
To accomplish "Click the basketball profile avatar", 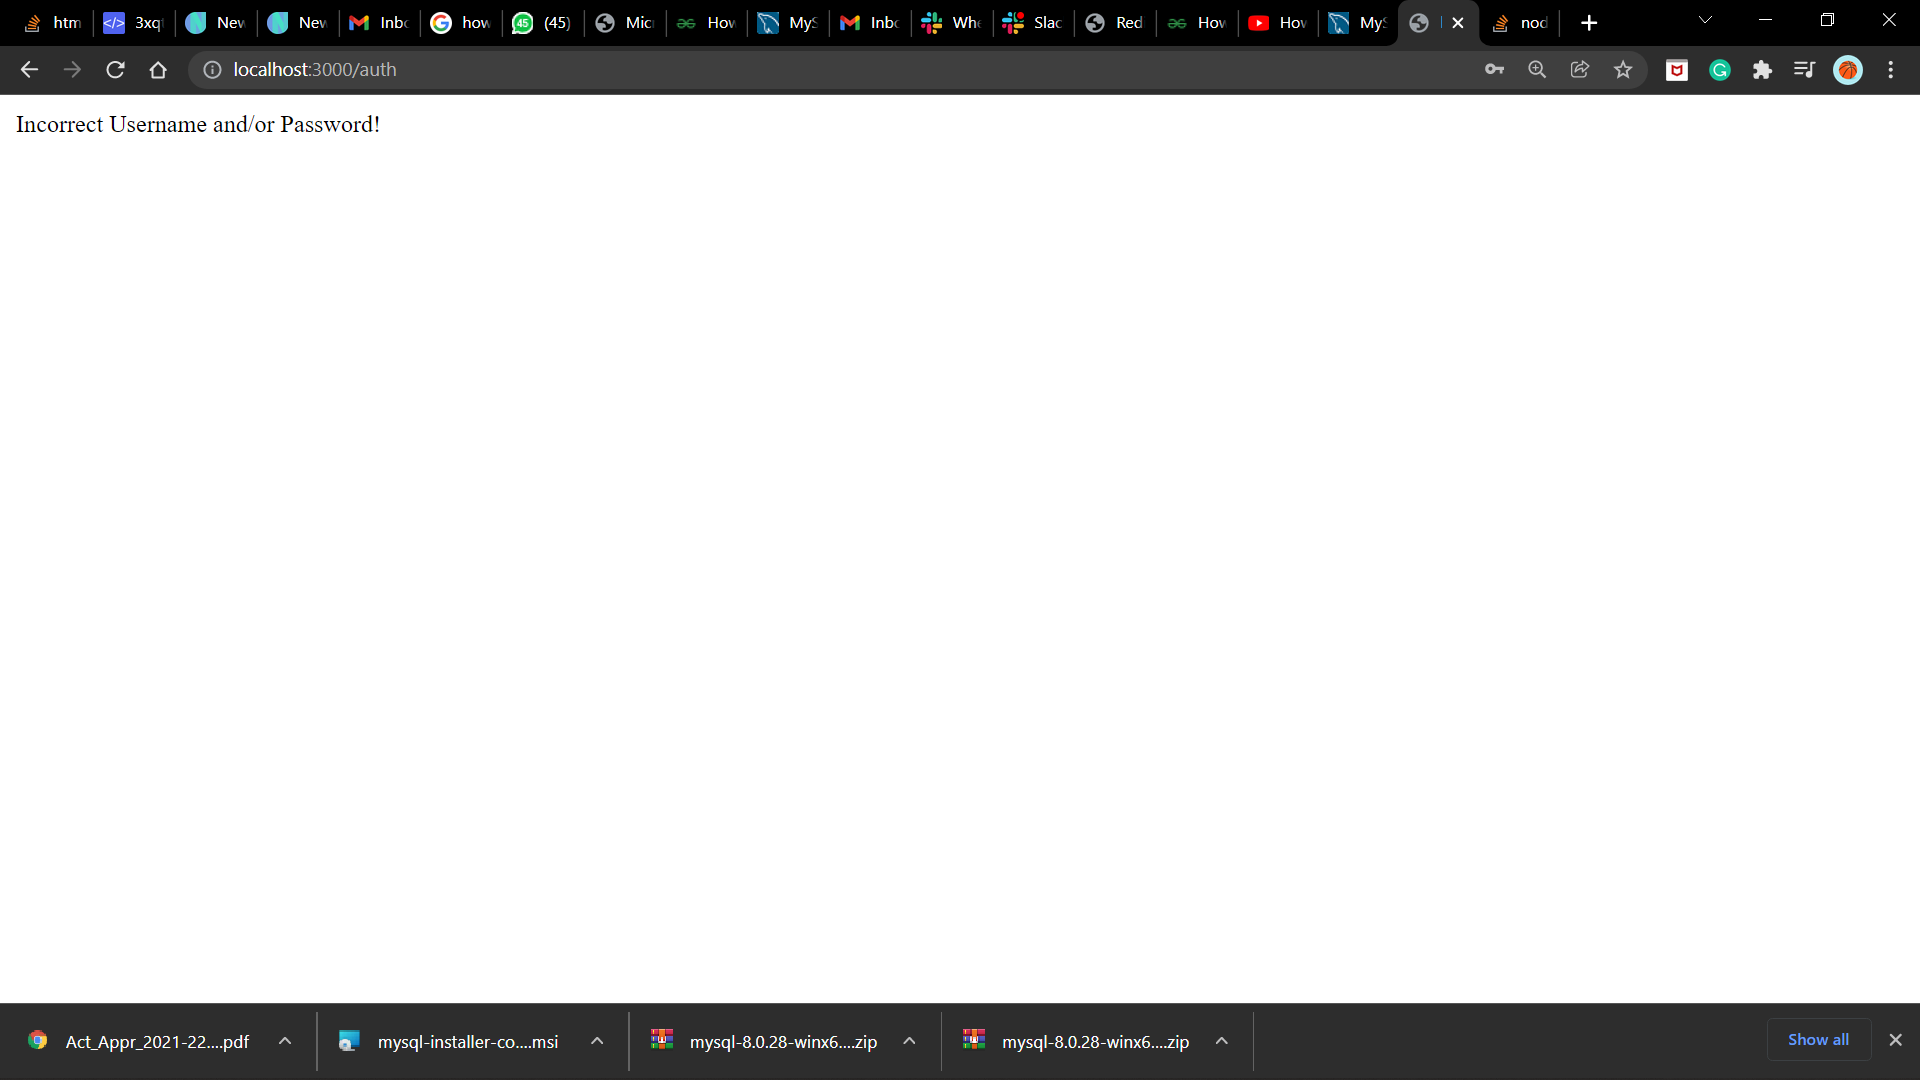I will click(x=1848, y=70).
